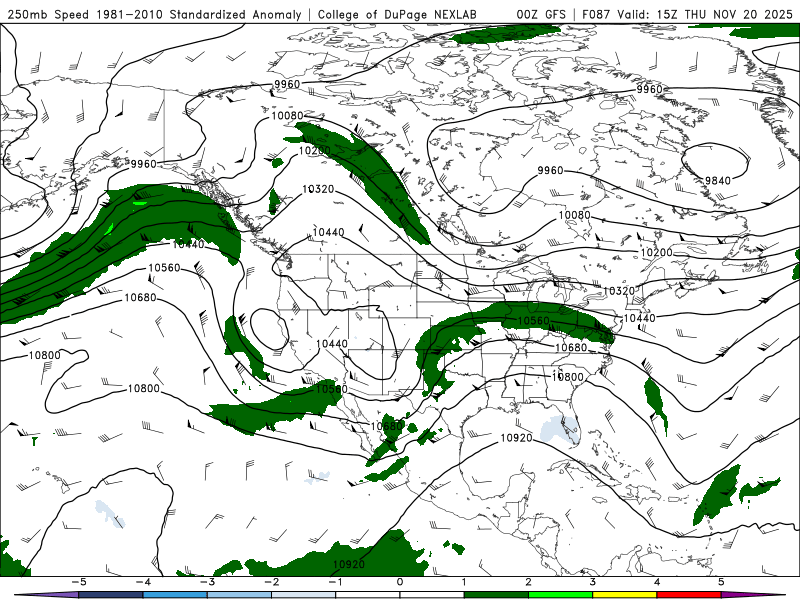
Task: Select the navy -5 to -4 colorbar segment
Action: click(111, 595)
